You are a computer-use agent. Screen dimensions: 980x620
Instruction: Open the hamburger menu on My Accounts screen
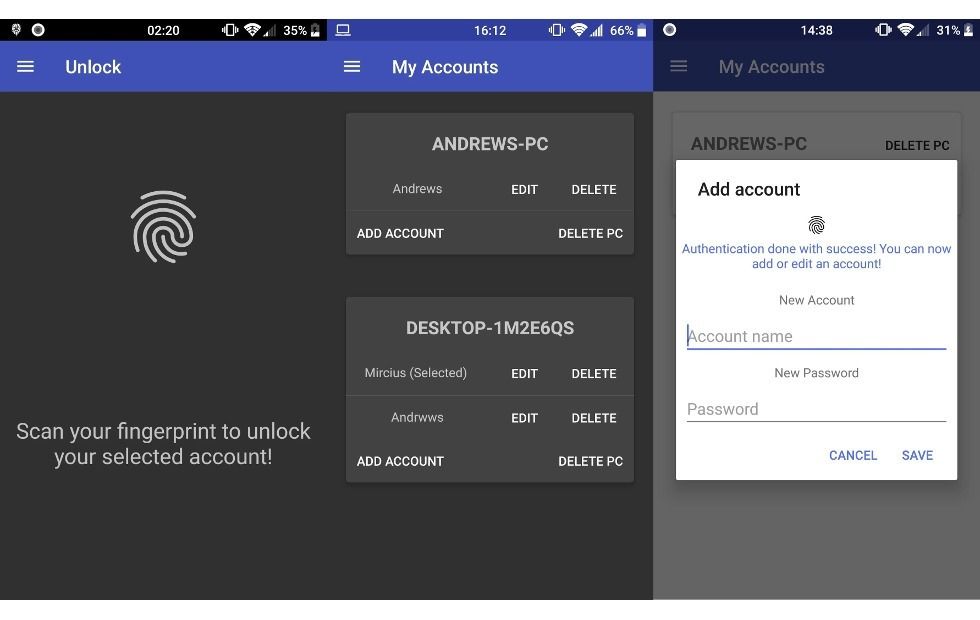click(351, 67)
